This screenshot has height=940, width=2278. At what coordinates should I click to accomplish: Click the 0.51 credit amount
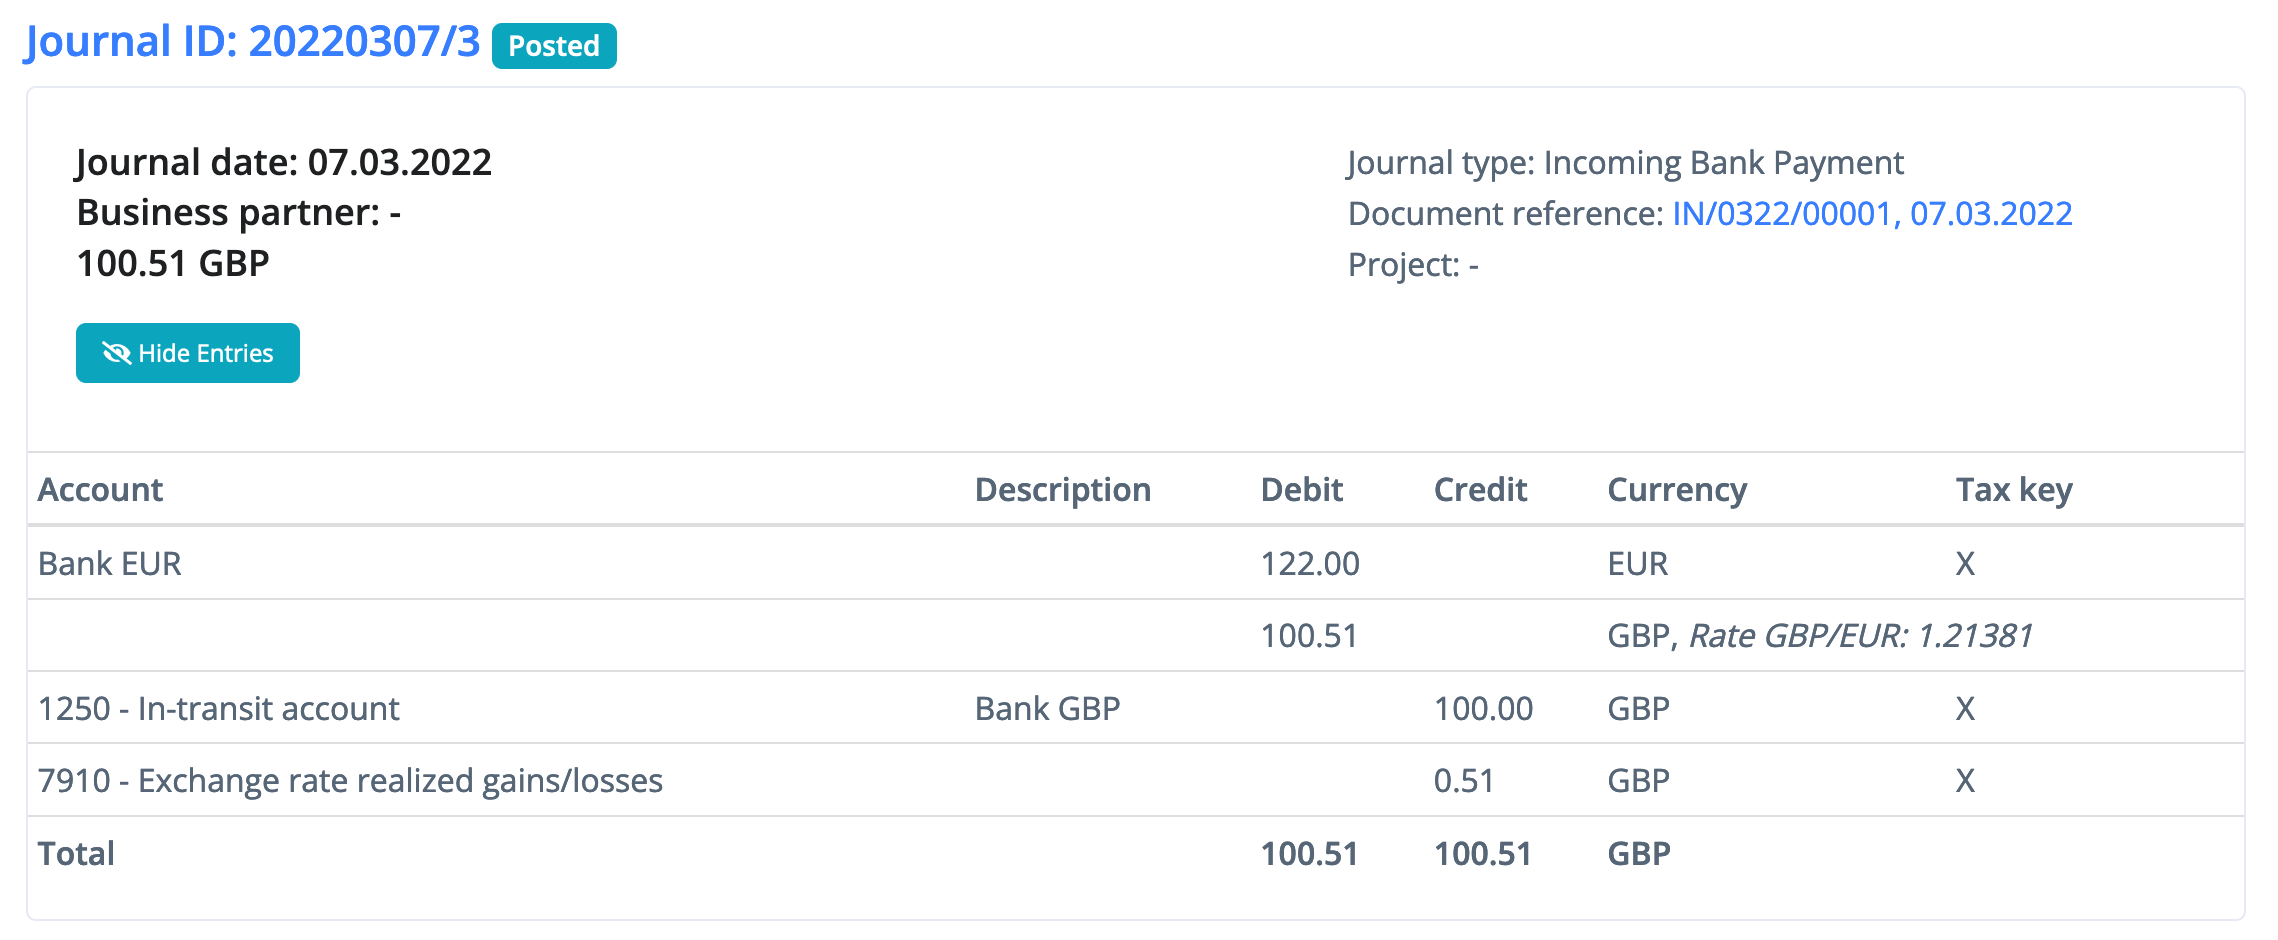pyautogui.click(x=1464, y=781)
